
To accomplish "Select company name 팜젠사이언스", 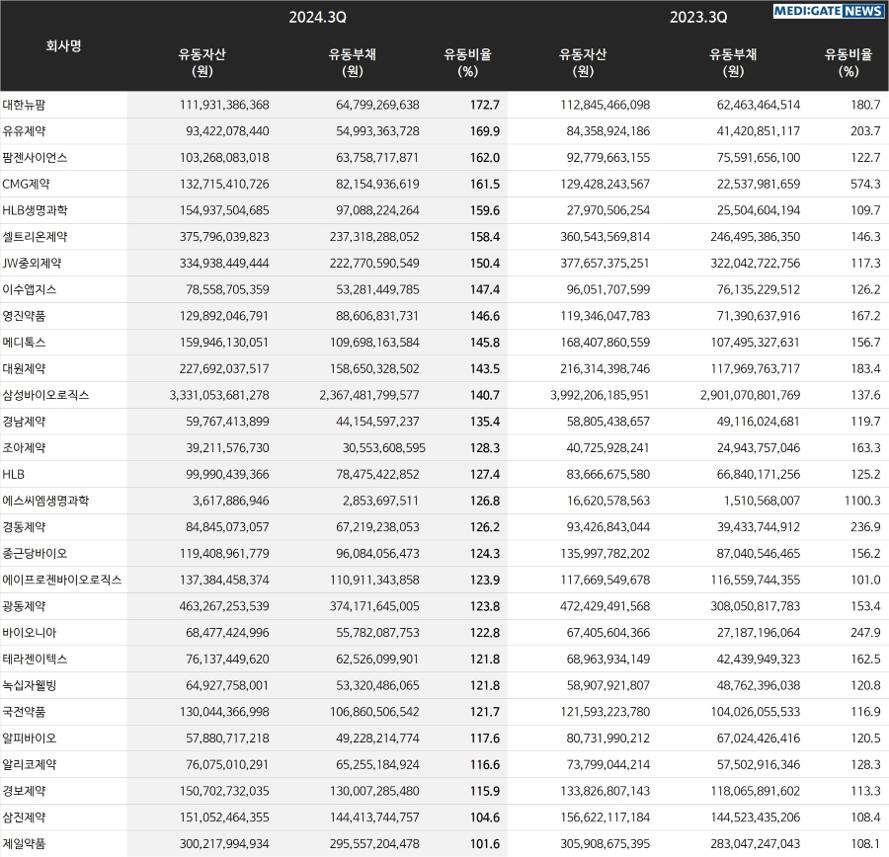I will pyautogui.click(x=35, y=158).
